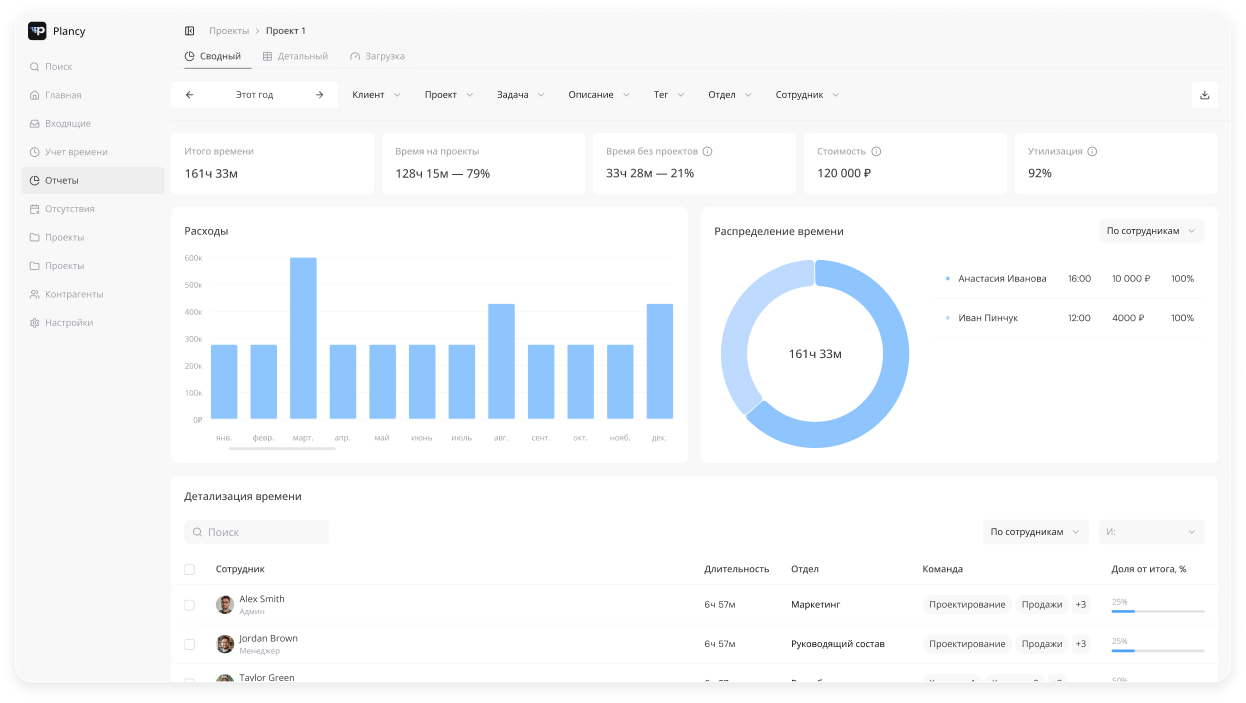Open По сотрудникам dropdown in Распределение времени
Screen dimensions: 1246x703
1150,231
